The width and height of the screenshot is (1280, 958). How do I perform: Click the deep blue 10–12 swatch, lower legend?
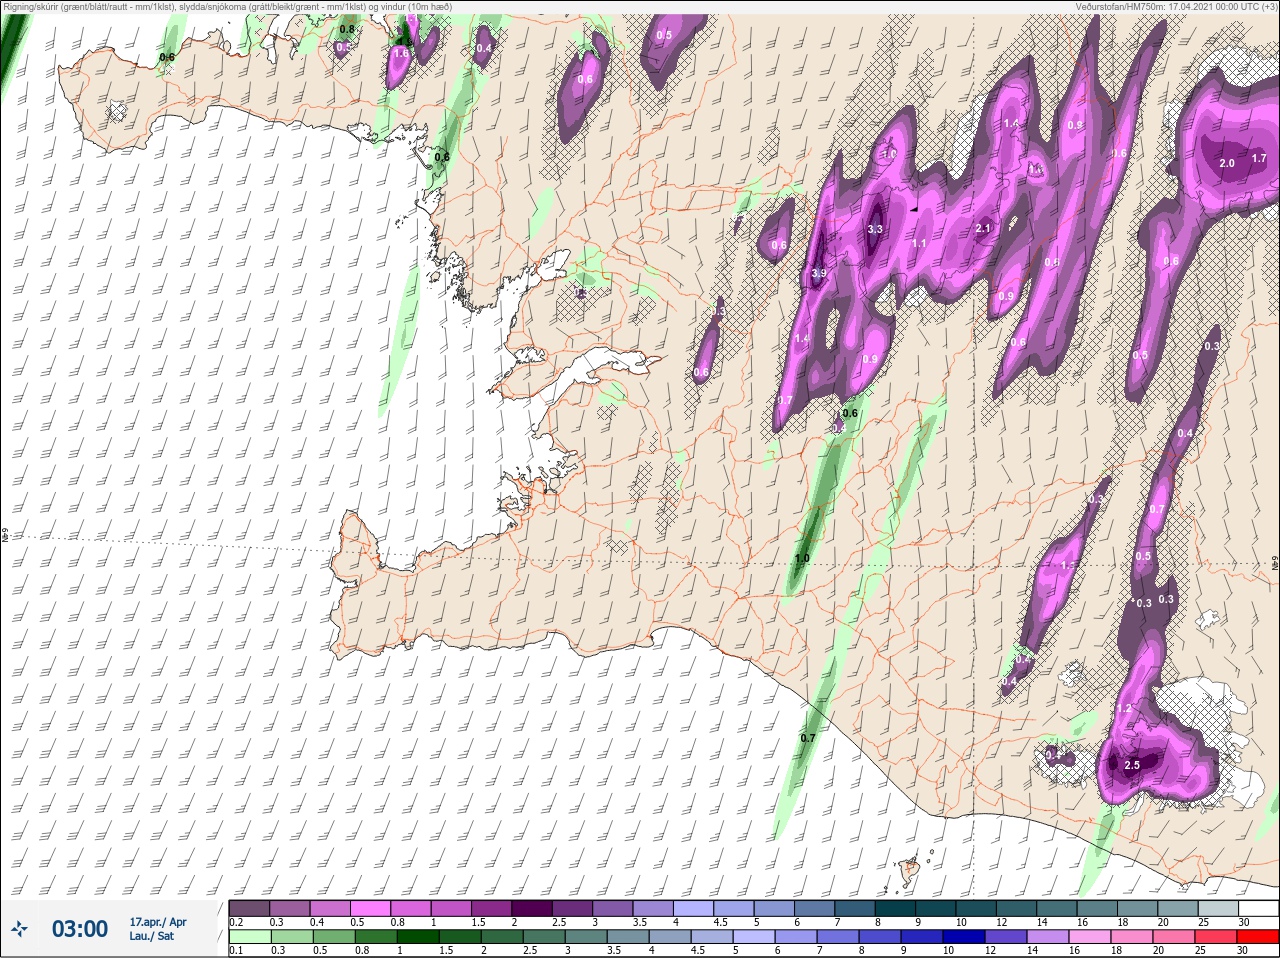click(964, 936)
